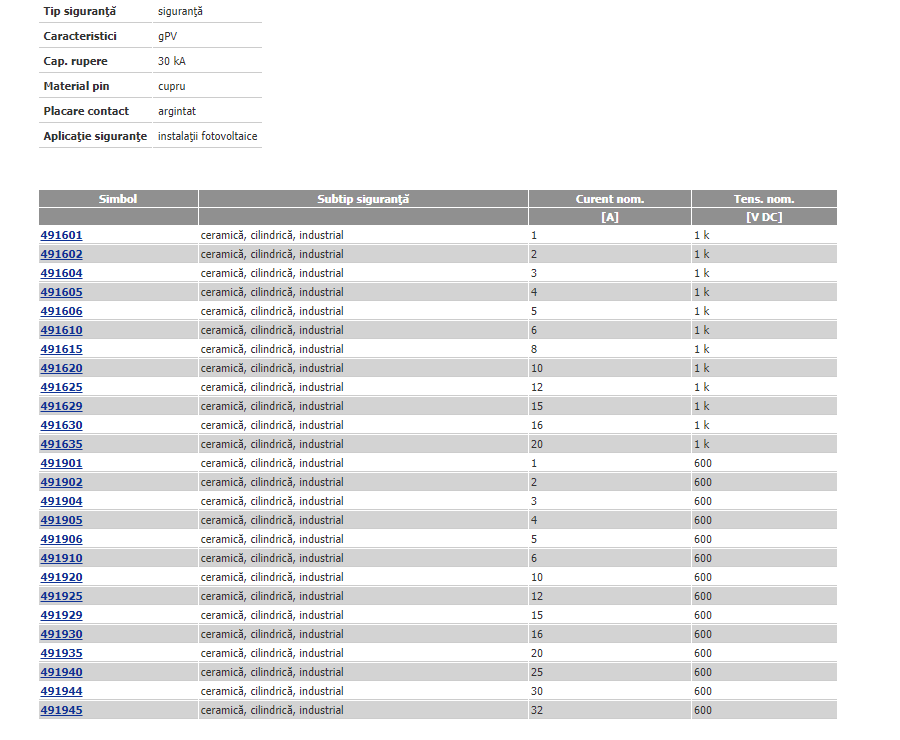Select the 491610 product link

[x=61, y=330]
